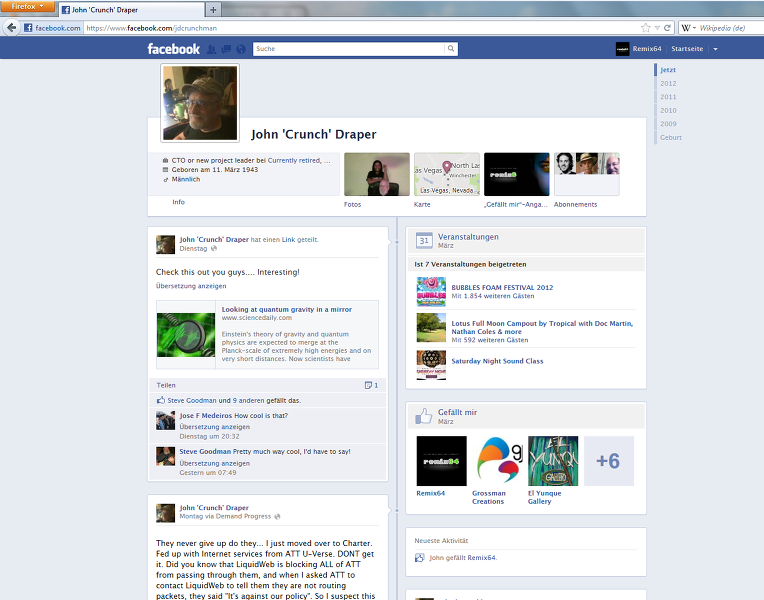This screenshot has width=764, height=600.
Task: Click Teilen on the shared link post
Action: [x=166, y=385]
